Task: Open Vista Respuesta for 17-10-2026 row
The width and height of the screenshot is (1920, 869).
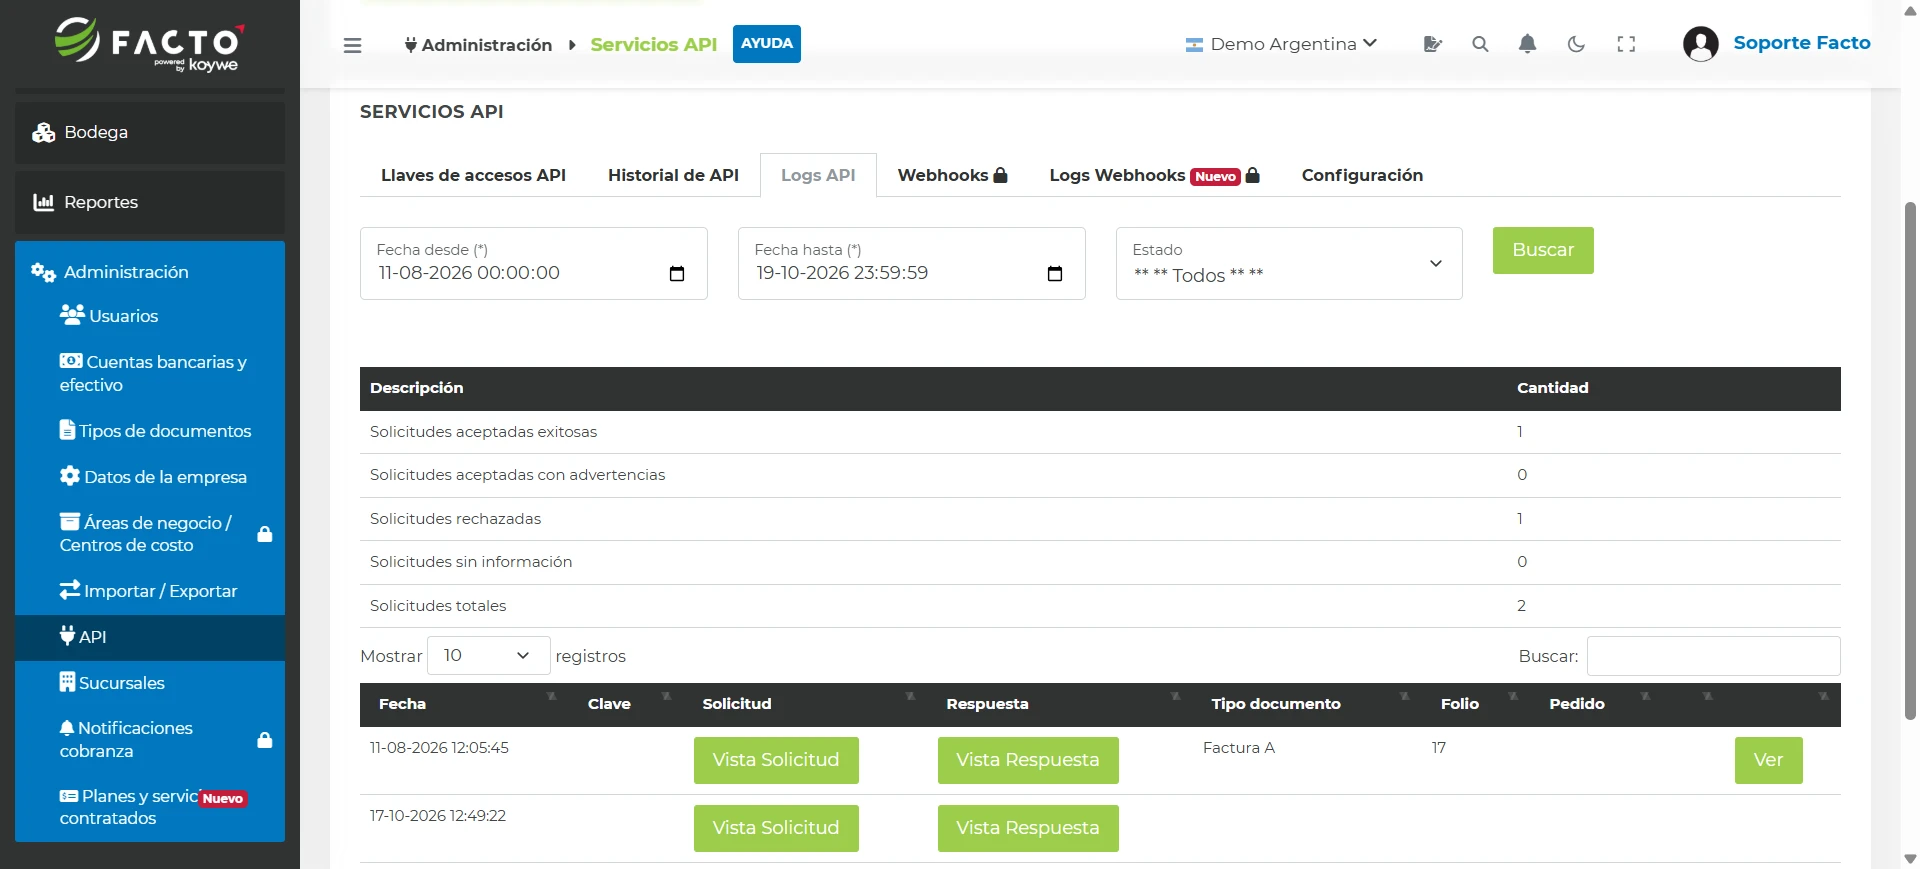Action: pos(1028,828)
